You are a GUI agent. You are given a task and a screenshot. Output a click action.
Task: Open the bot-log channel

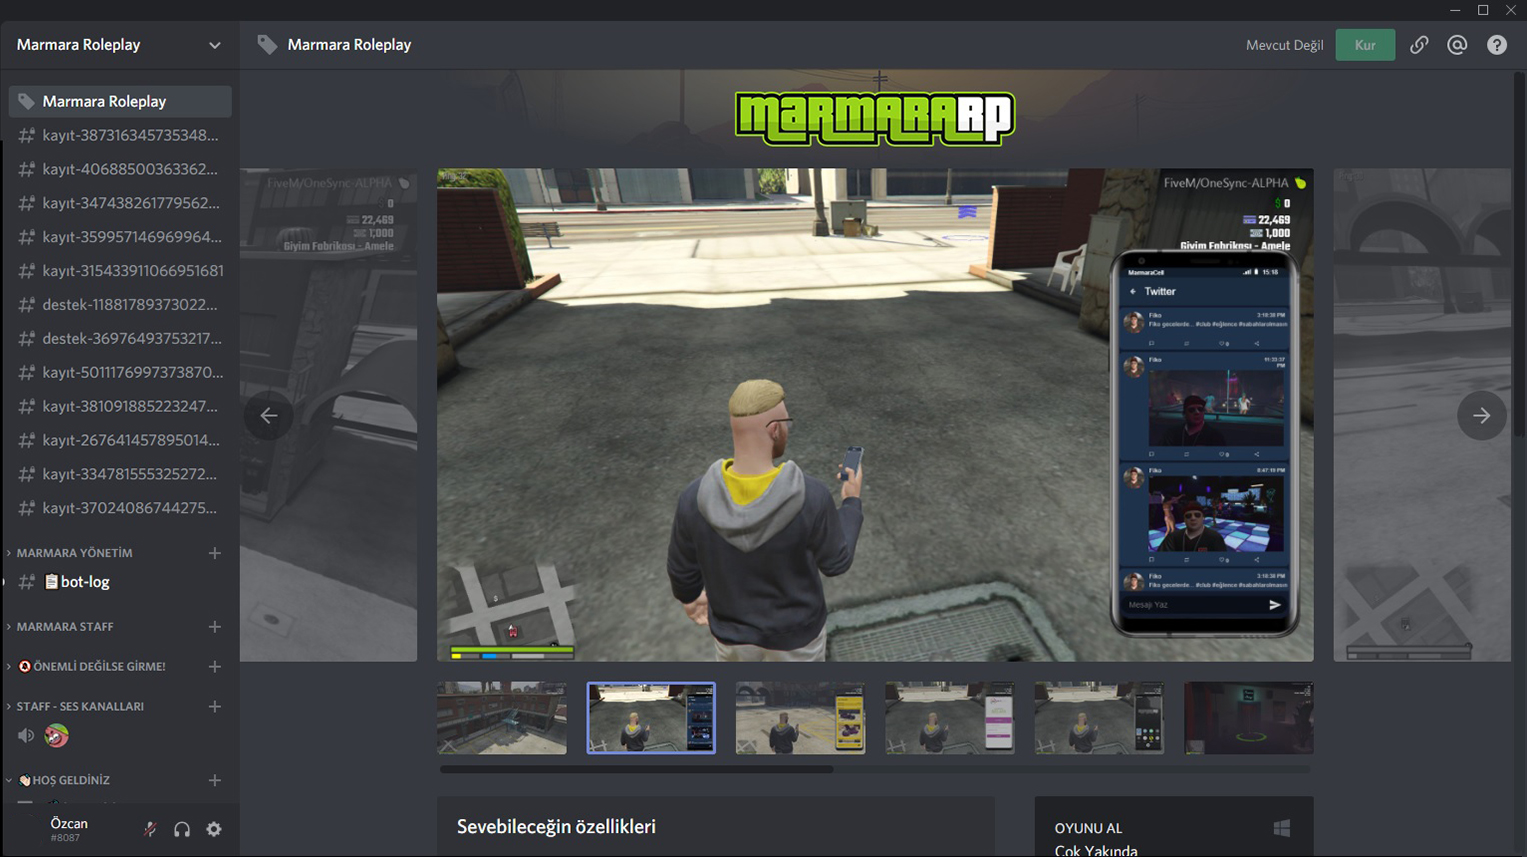(x=120, y=582)
